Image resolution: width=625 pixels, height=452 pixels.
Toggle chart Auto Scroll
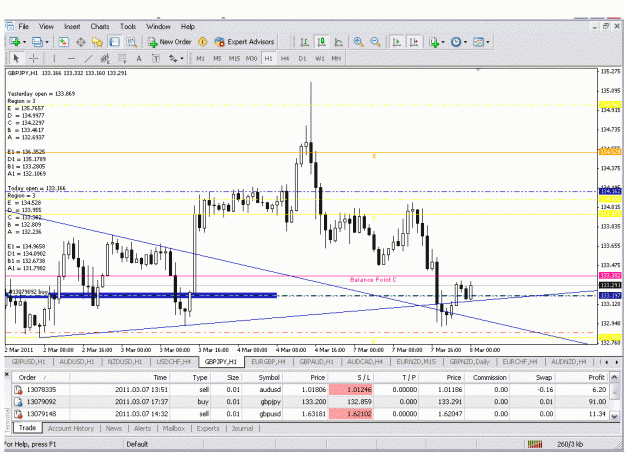coord(397,42)
